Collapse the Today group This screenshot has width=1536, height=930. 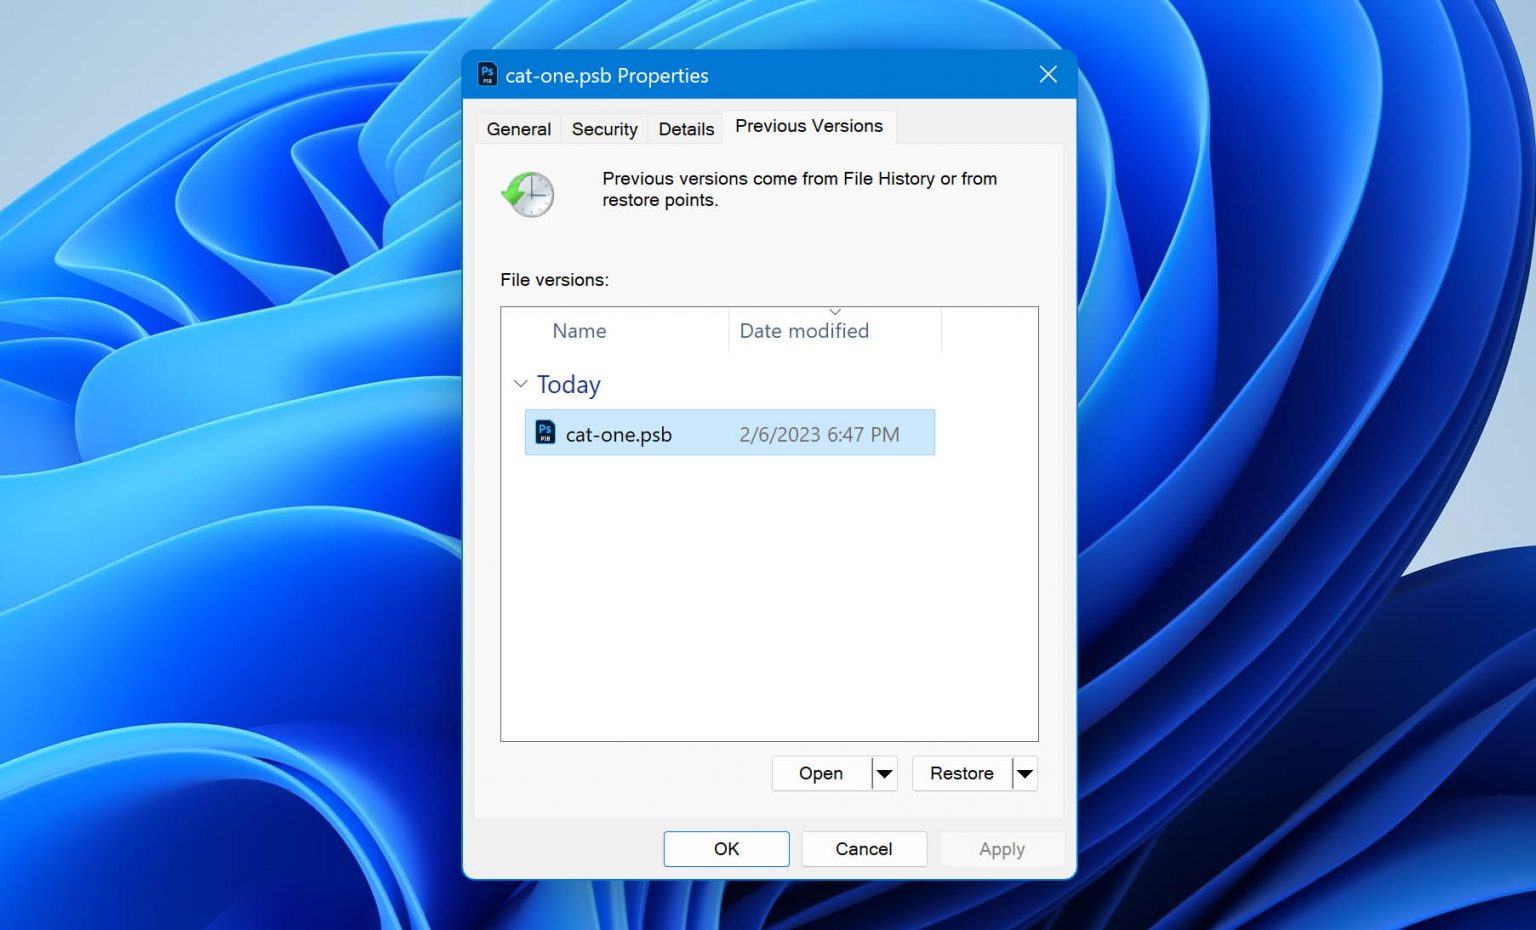(520, 383)
